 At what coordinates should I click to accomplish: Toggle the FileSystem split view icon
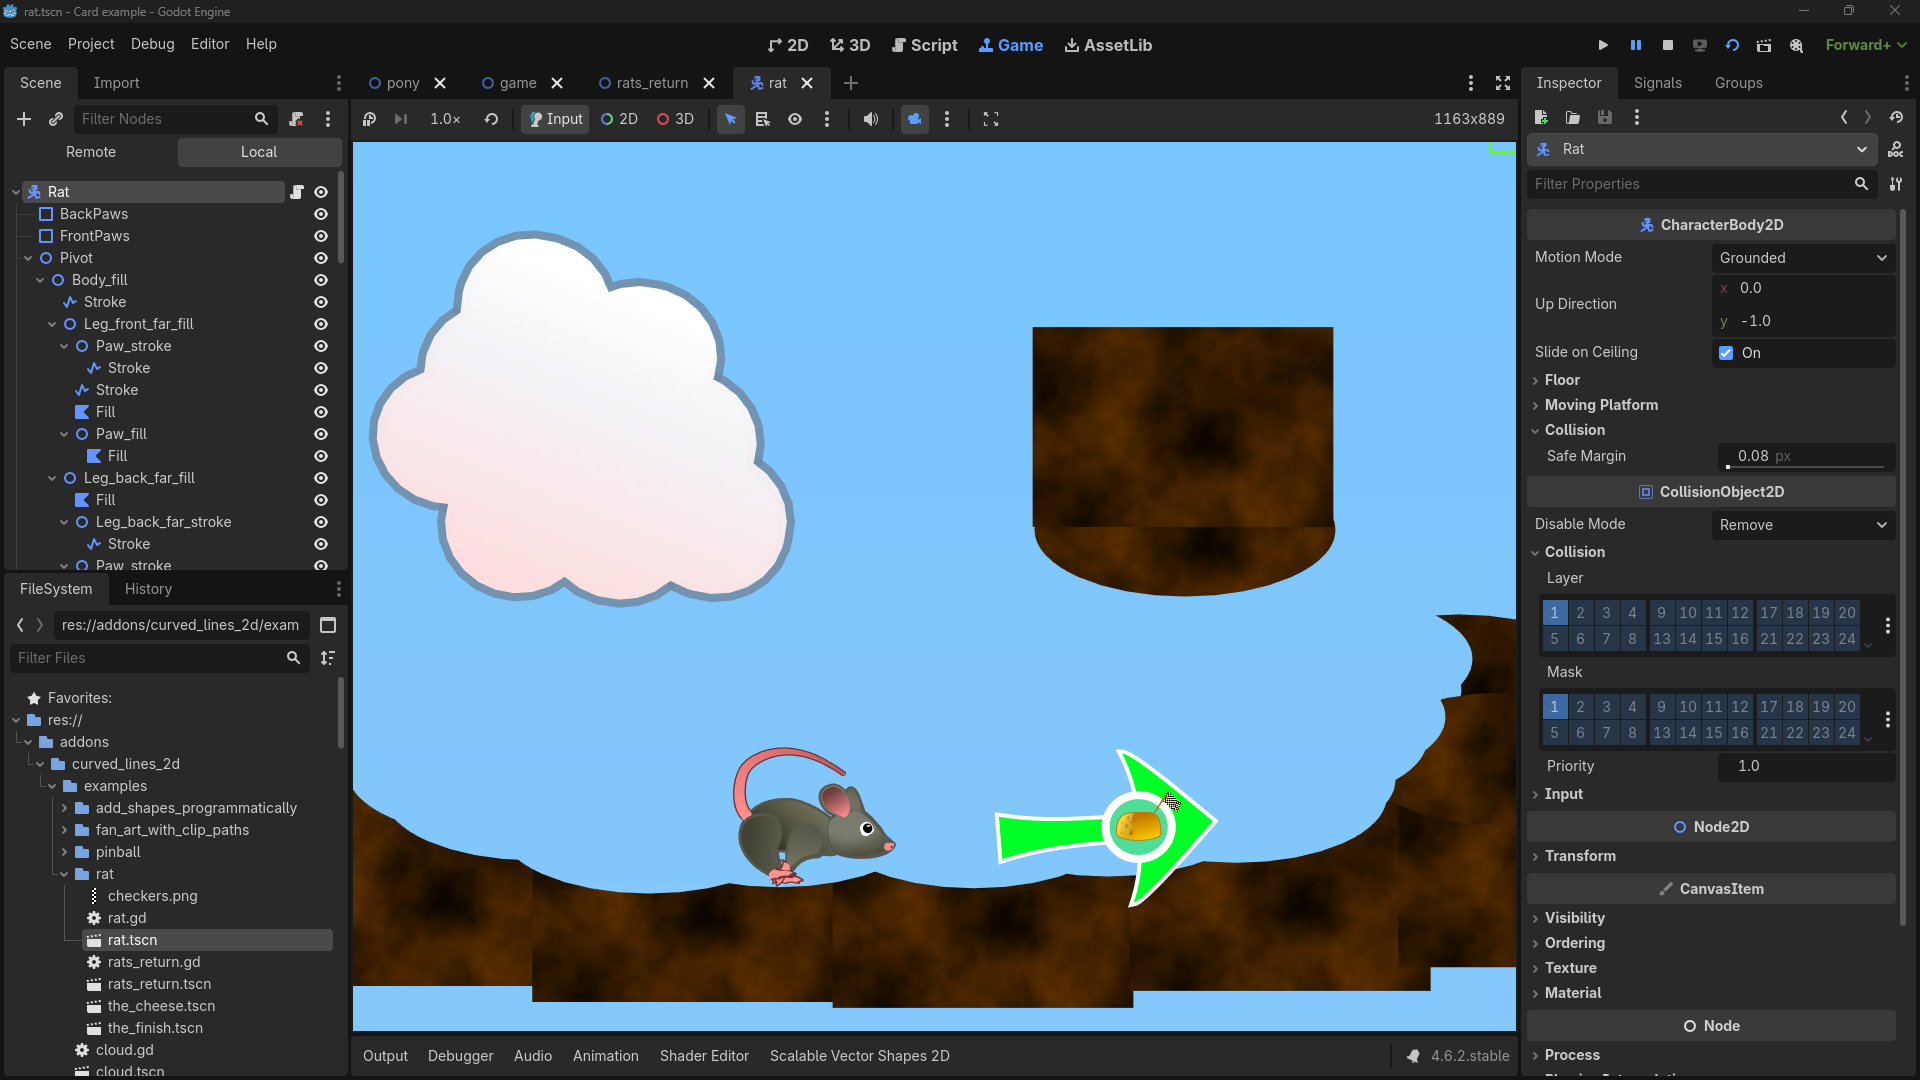(x=328, y=625)
